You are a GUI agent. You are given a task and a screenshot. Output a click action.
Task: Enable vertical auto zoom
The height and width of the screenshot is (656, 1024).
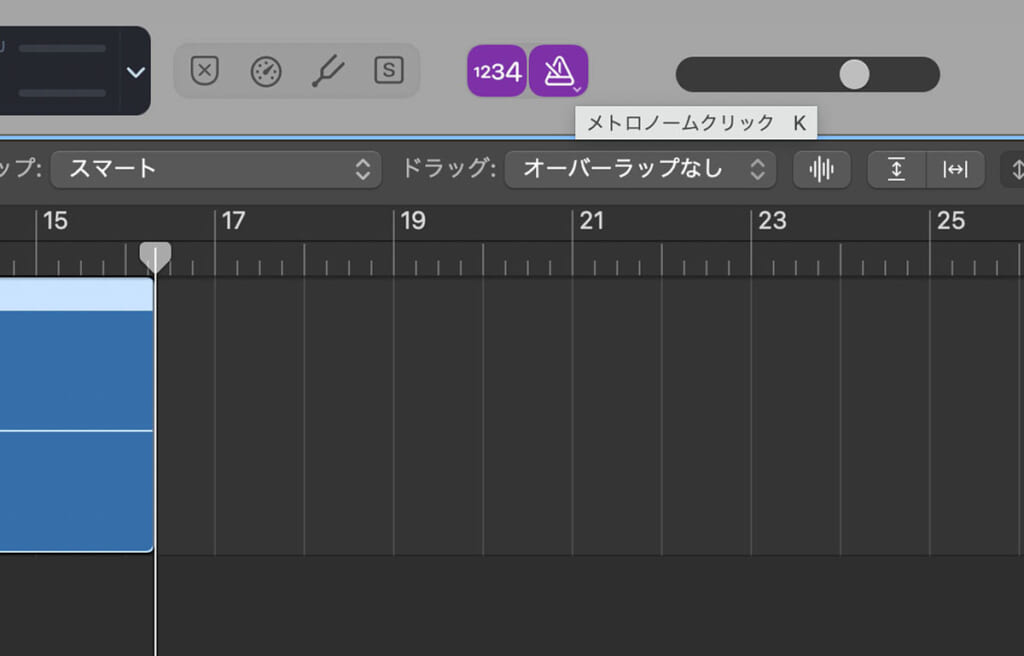[x=896, y=169]
